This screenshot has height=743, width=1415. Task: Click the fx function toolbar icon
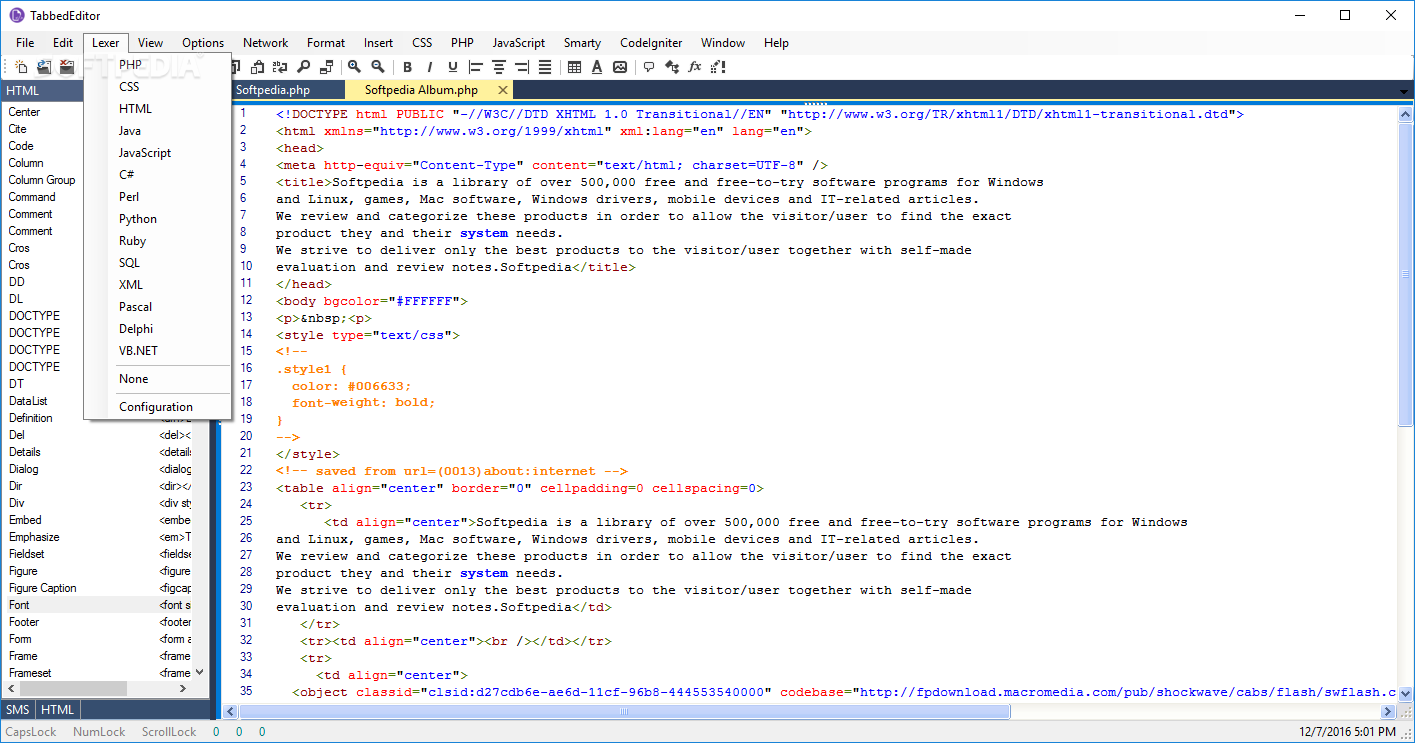(695, 67)
